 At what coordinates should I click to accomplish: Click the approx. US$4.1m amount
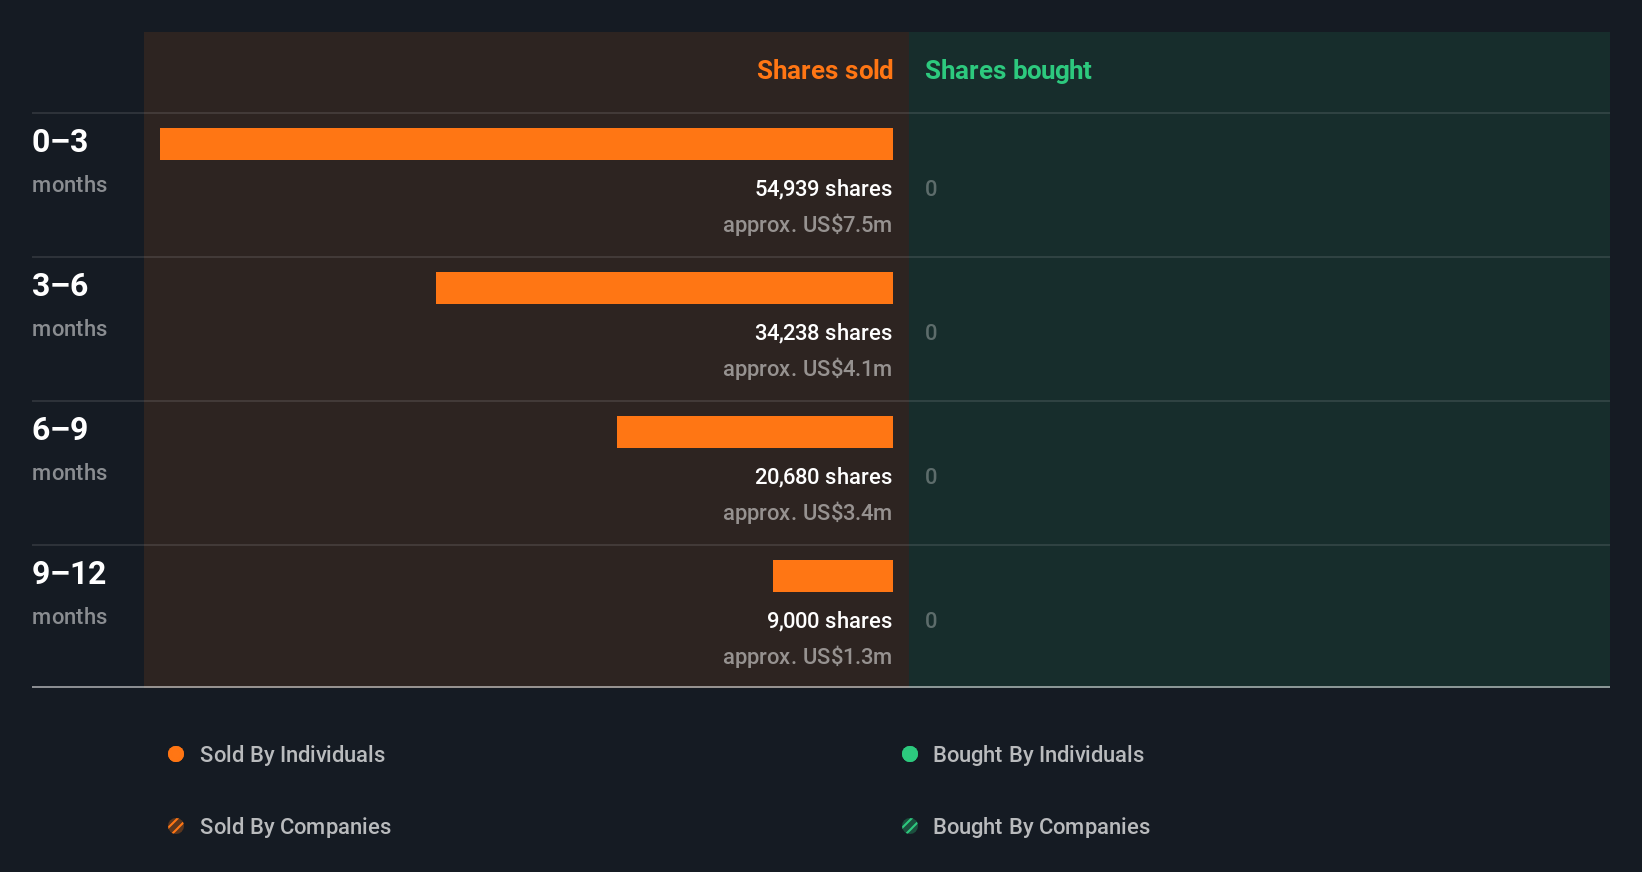coord(807,369)
